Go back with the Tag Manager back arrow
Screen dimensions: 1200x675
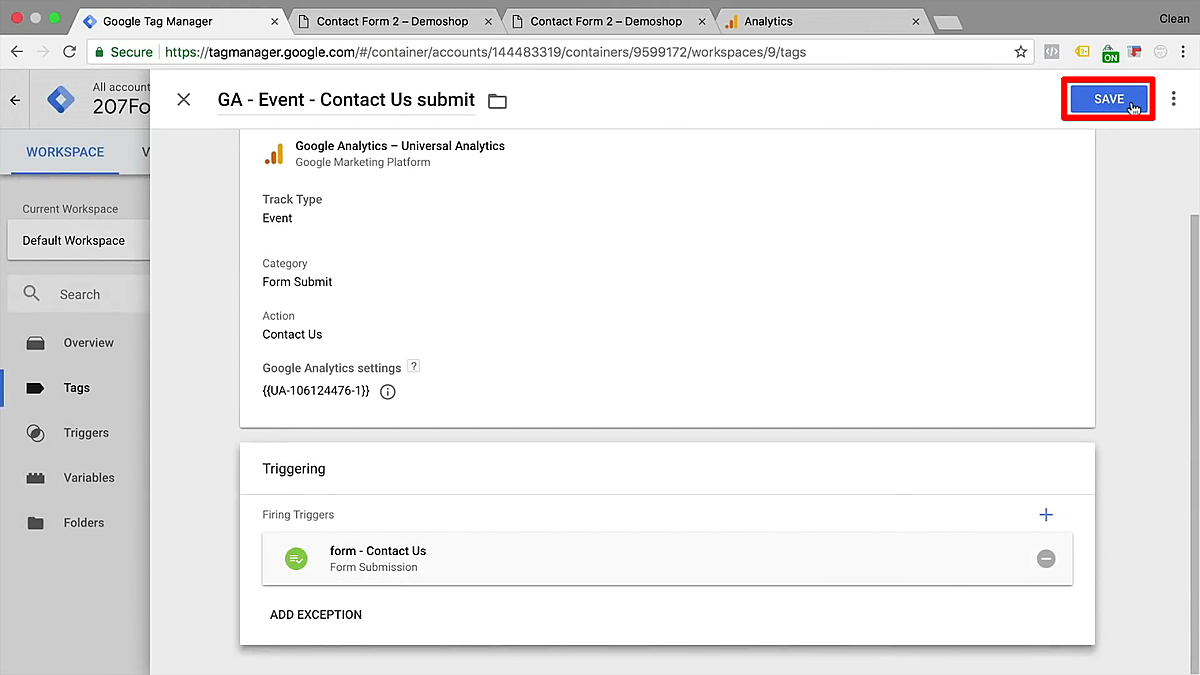(15, 100)
